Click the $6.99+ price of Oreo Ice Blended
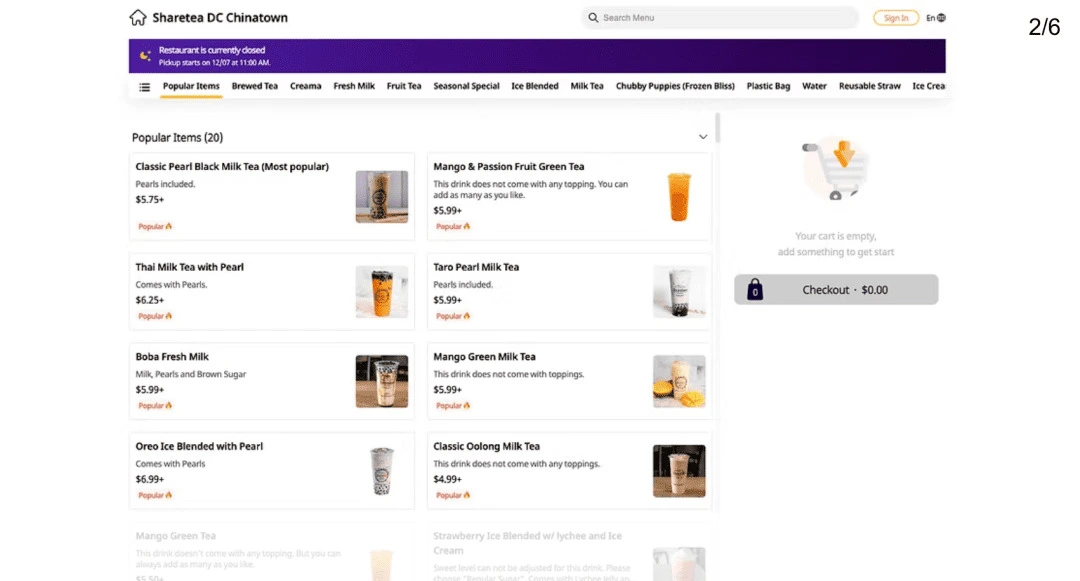The width and height of the screenshot is (1080, 581). (149, 479)
